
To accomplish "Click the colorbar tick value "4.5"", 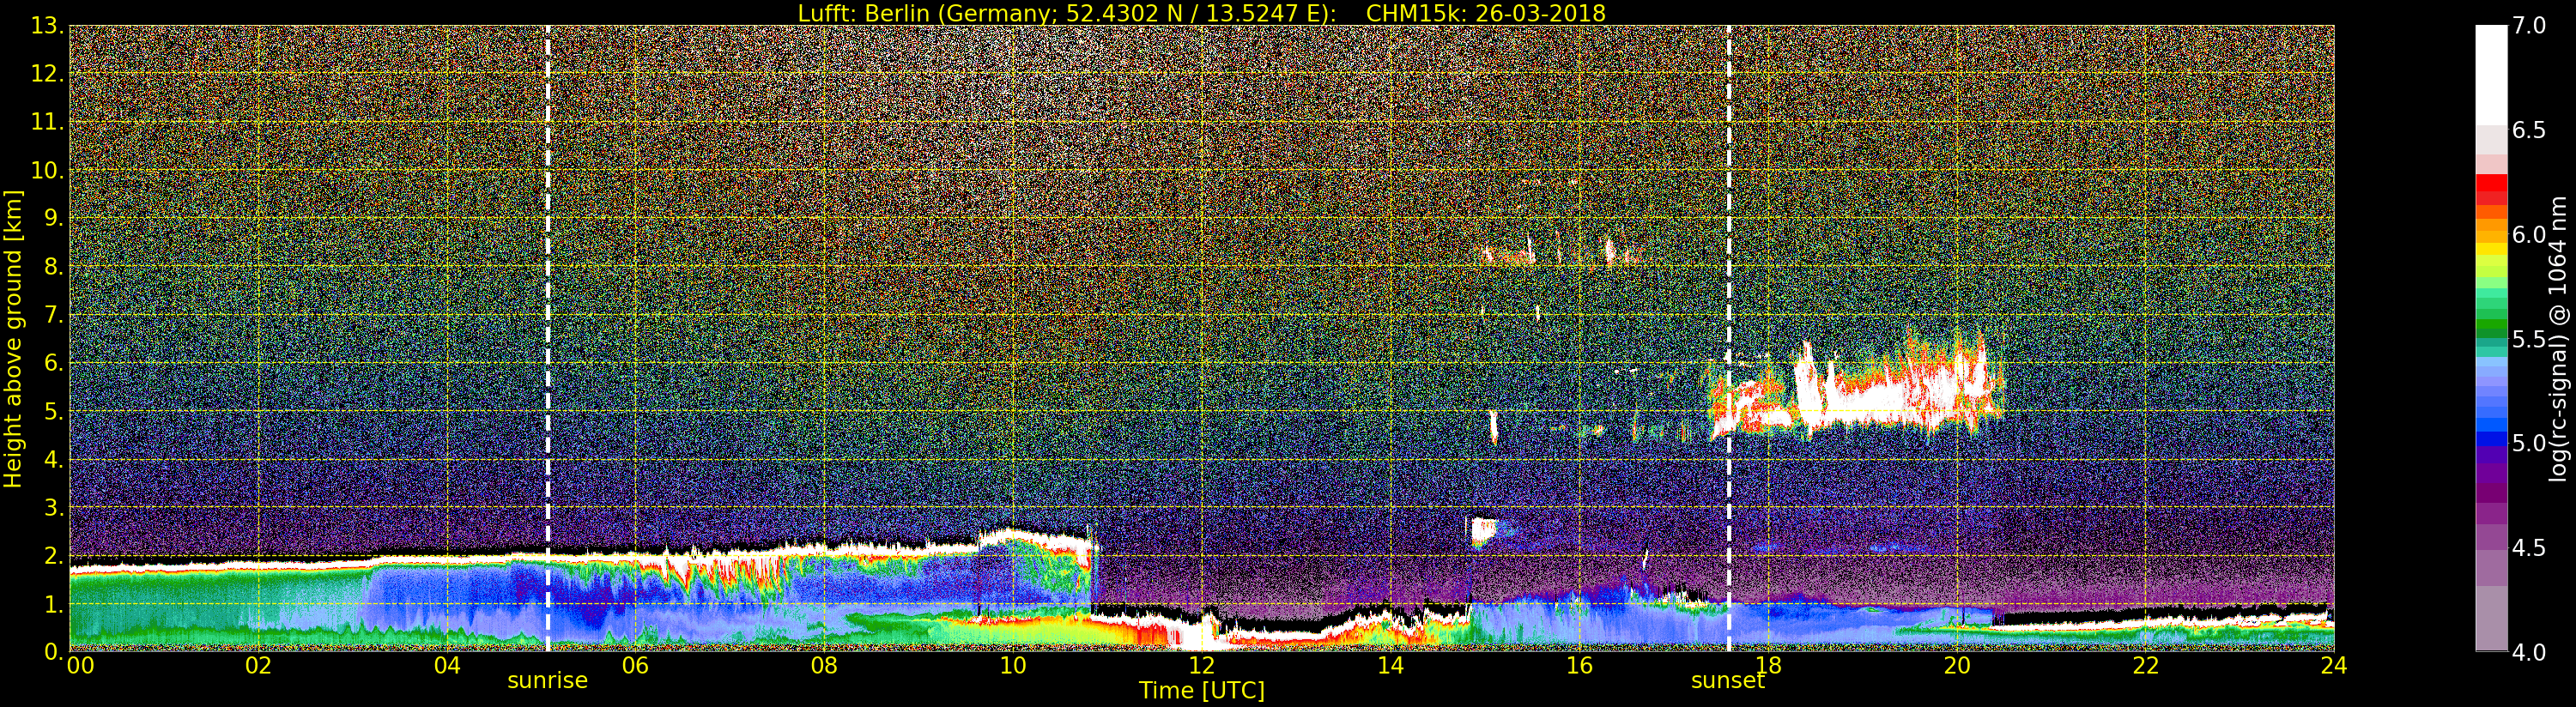I will pos(2530,547).
